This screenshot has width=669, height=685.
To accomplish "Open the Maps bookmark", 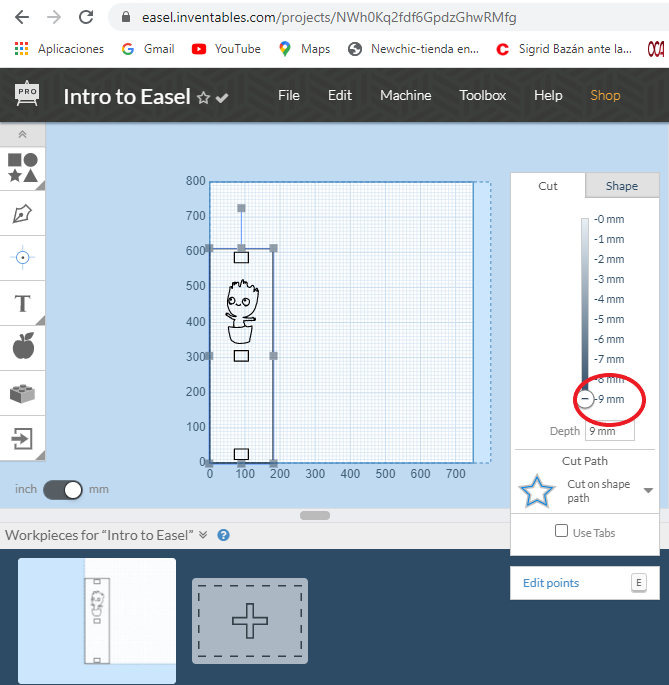I will tap(305, 49).
